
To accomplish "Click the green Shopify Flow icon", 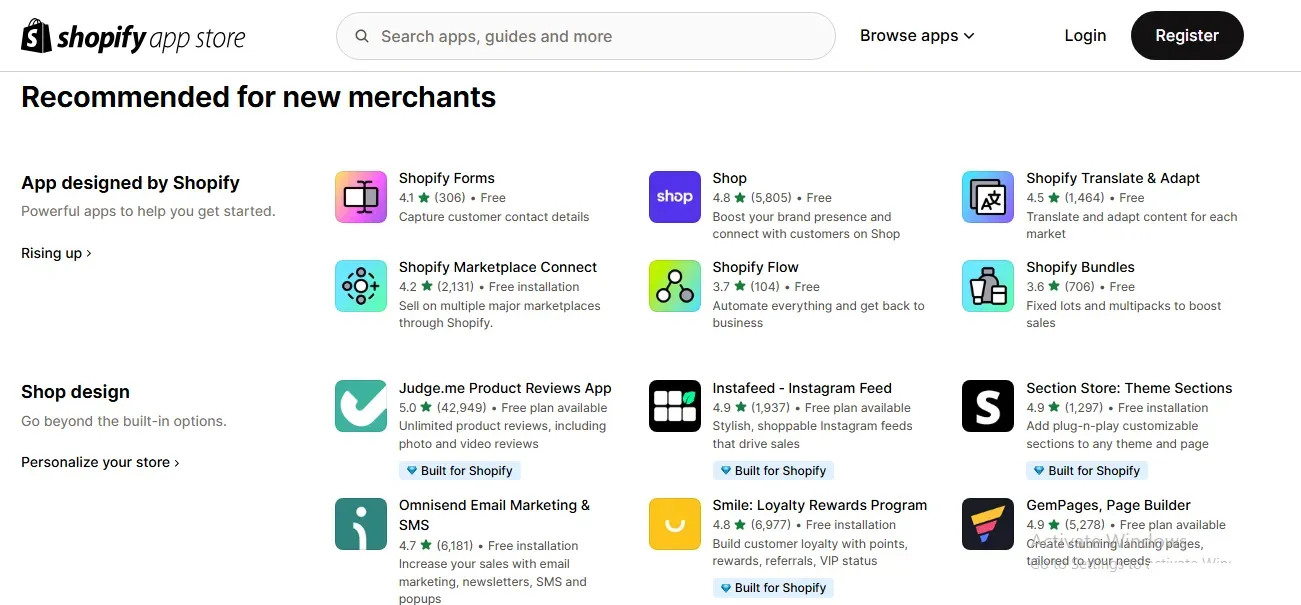I will pyautogui.click(x=675, y=286).
